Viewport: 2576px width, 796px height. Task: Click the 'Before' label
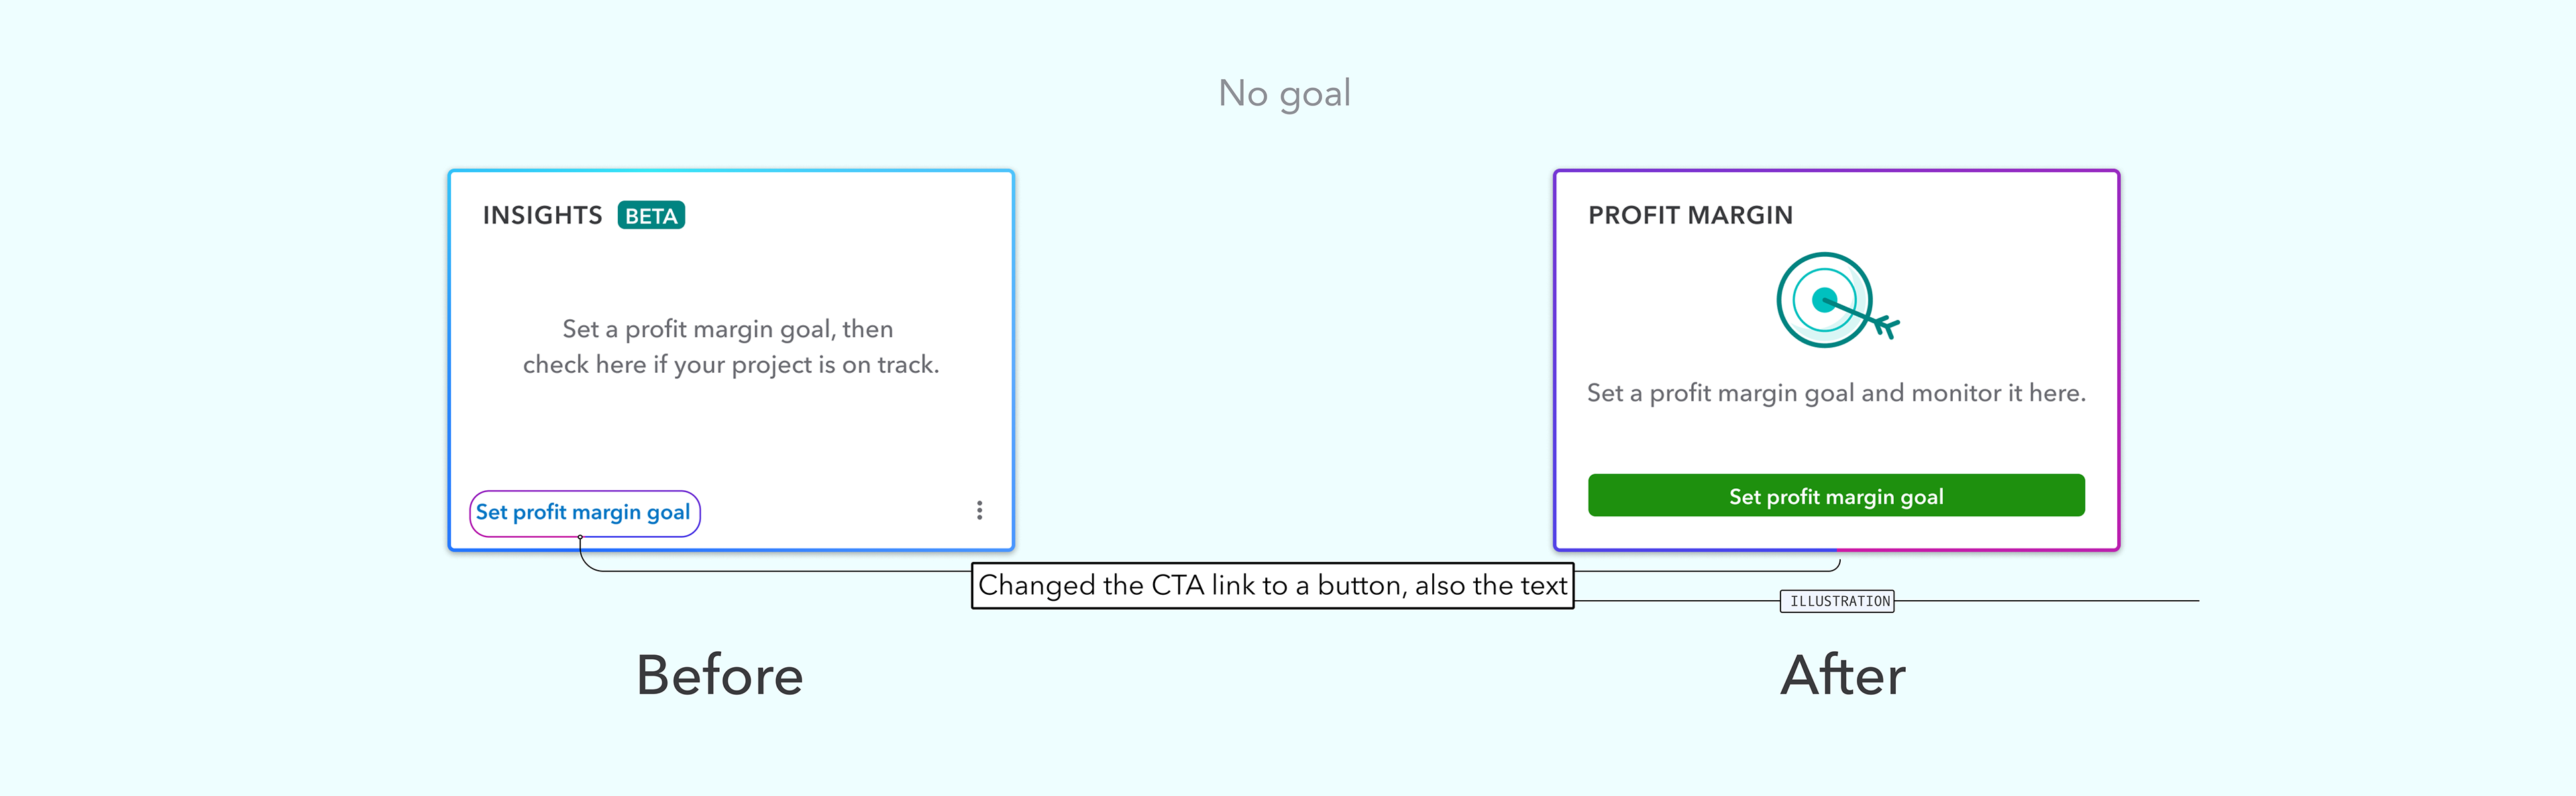pyautogui.click(x=719, y=675)
